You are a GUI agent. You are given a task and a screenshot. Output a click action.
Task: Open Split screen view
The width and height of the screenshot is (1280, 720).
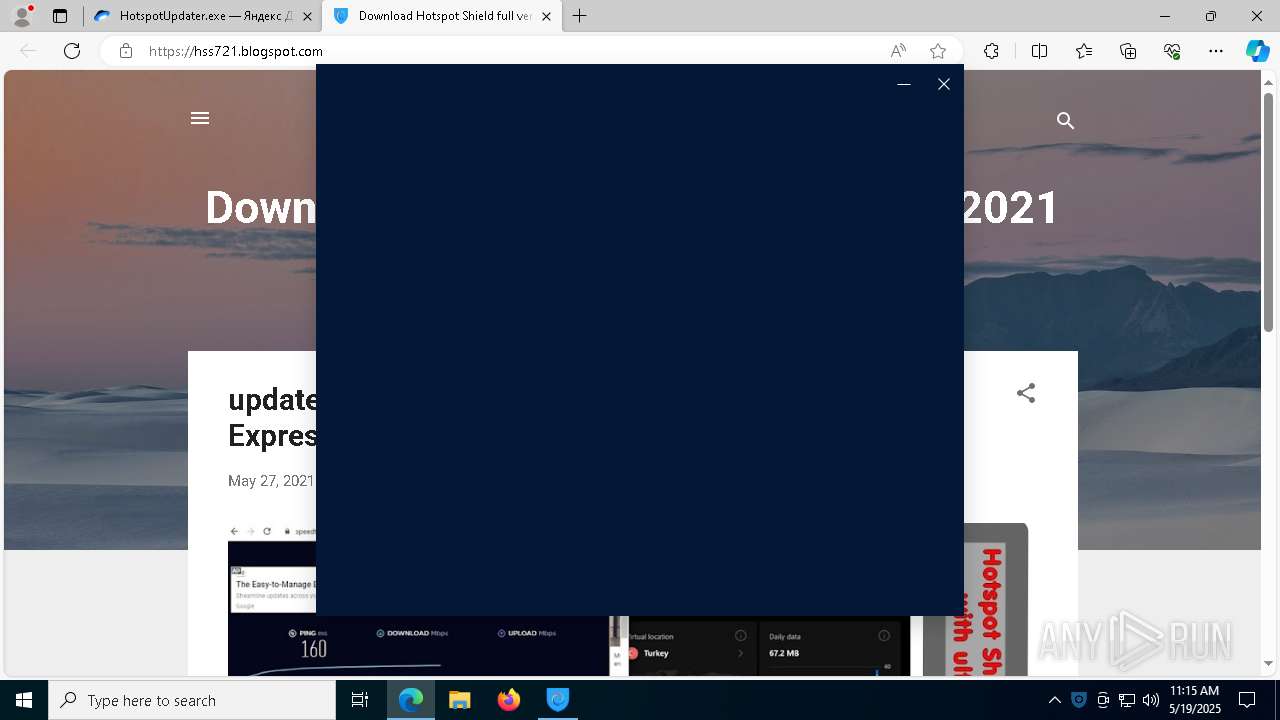[1039, 51]
